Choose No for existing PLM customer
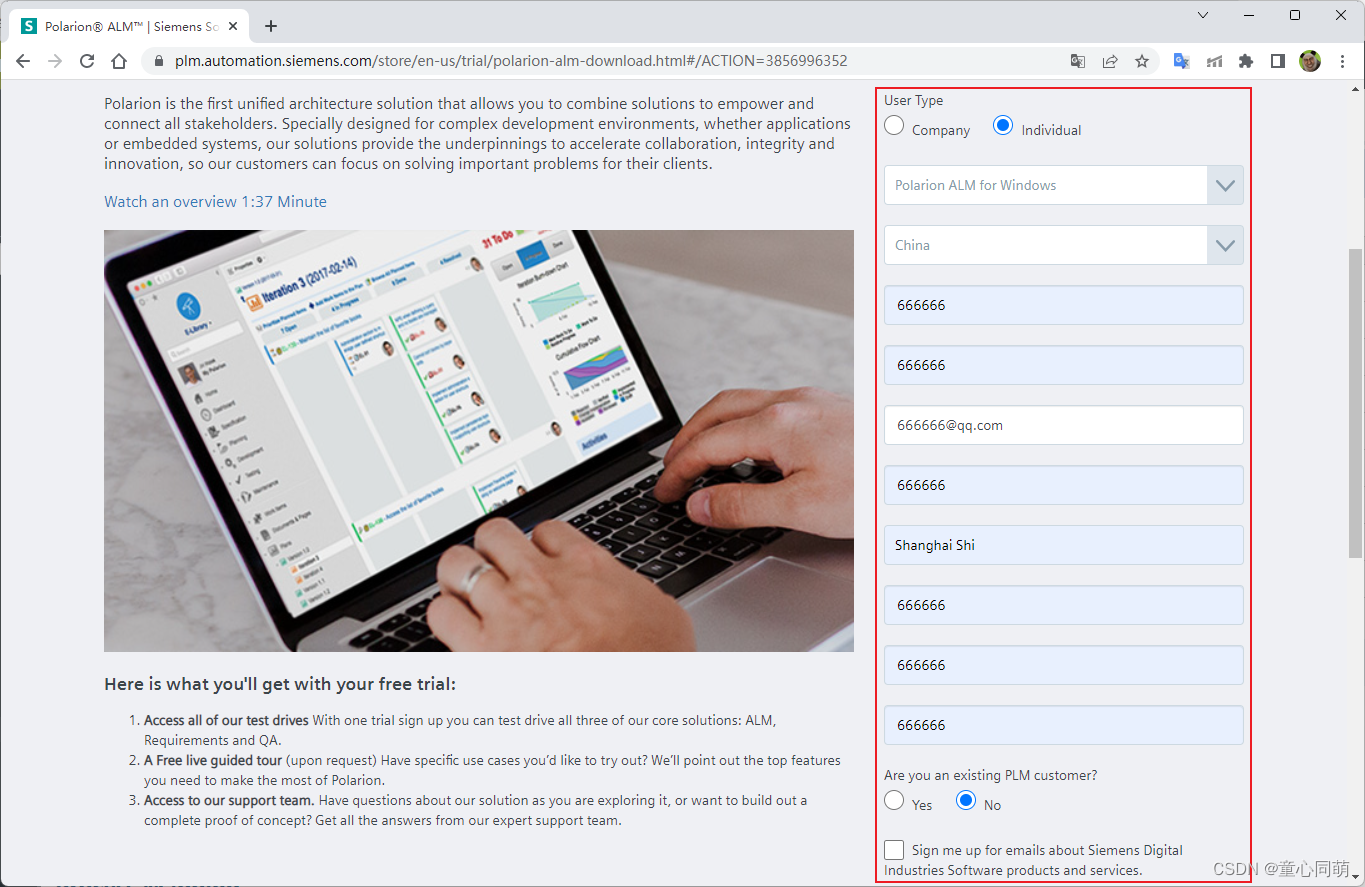This screenshot has height=887, width=1365. 966,801
